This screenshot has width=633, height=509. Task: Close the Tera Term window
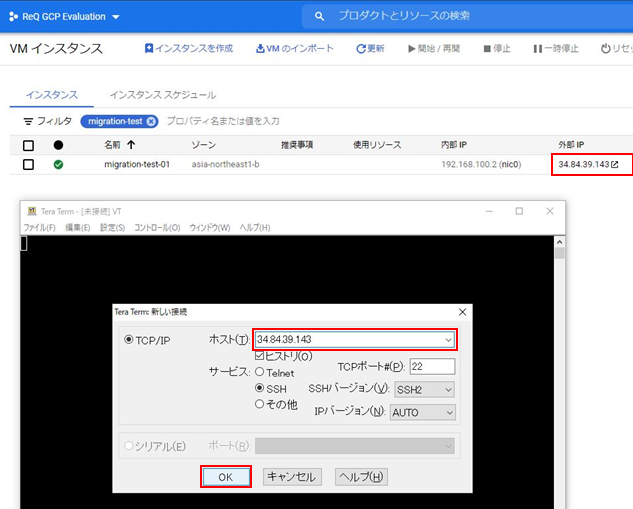549,211
